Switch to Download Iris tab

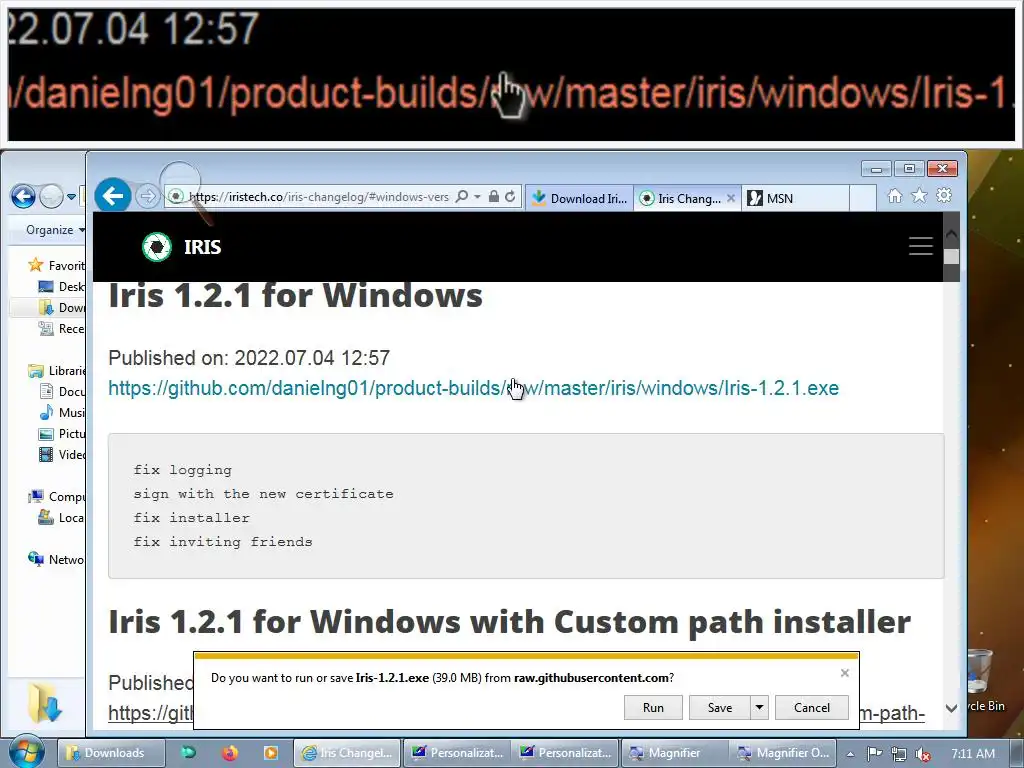pos(579,198)
